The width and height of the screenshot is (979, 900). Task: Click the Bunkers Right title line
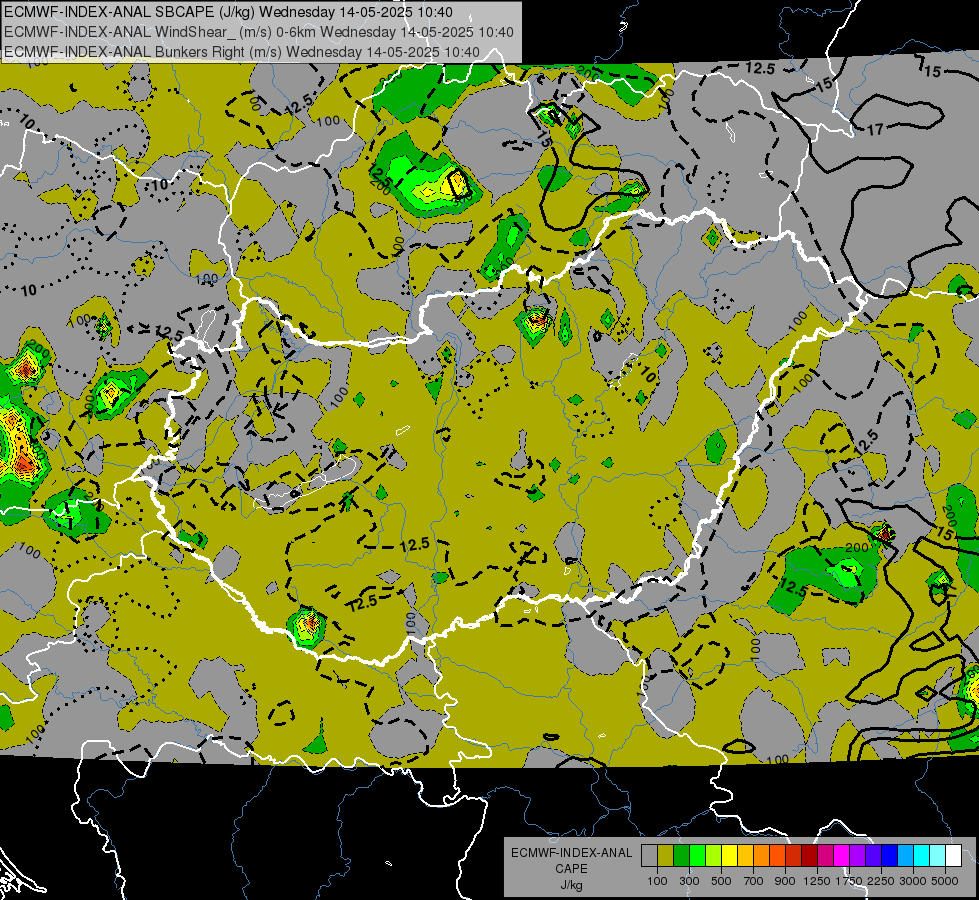[242, 52]
